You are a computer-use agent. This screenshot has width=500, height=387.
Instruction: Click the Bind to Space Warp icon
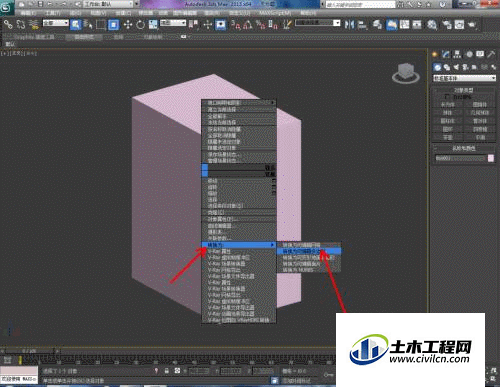[34, 24]
